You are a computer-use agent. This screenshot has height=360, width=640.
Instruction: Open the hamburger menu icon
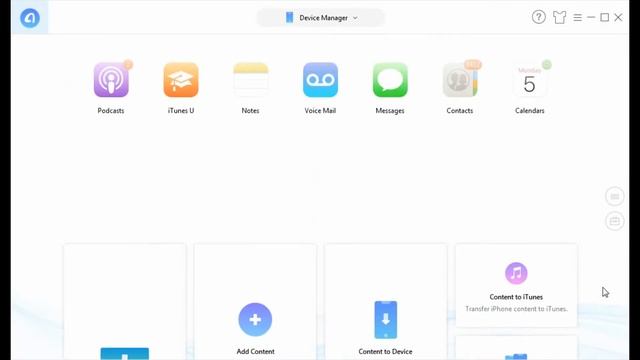point(577,18)
